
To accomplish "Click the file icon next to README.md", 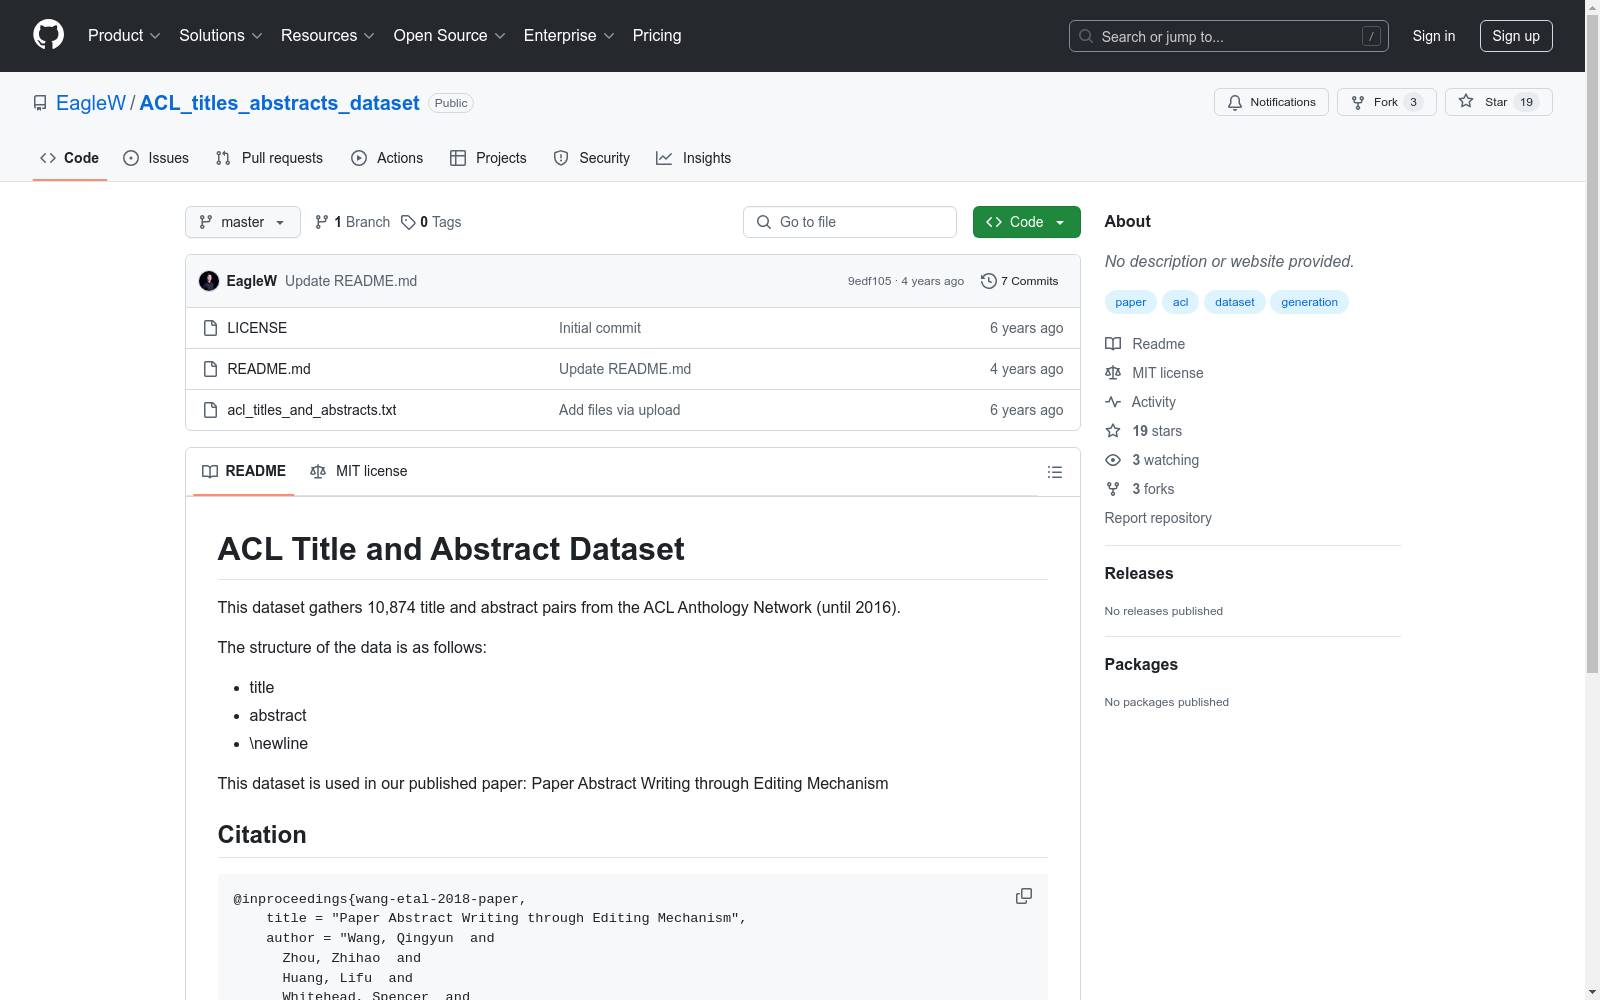I will (210, 369).
